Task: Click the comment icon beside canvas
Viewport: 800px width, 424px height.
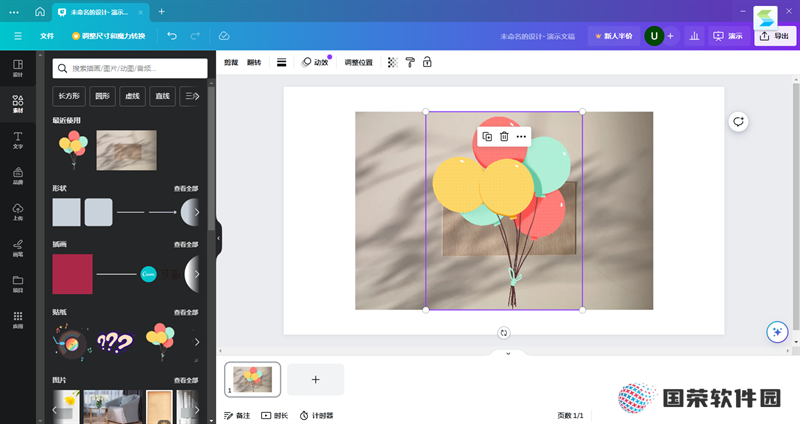Action: pyautogui.click(x=738, y=121)
